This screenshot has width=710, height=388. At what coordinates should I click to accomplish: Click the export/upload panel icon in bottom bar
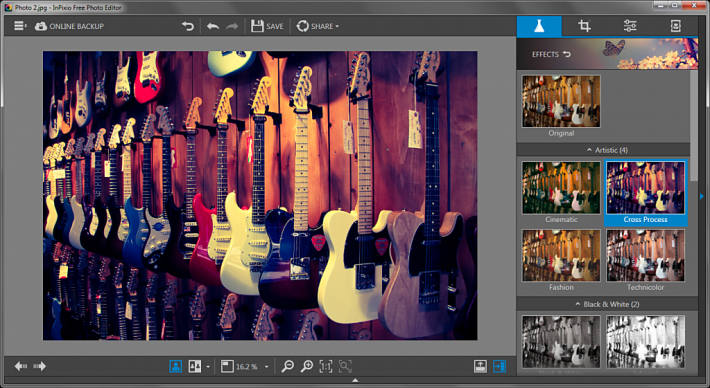pyautogui.click(x=480, y=366)
